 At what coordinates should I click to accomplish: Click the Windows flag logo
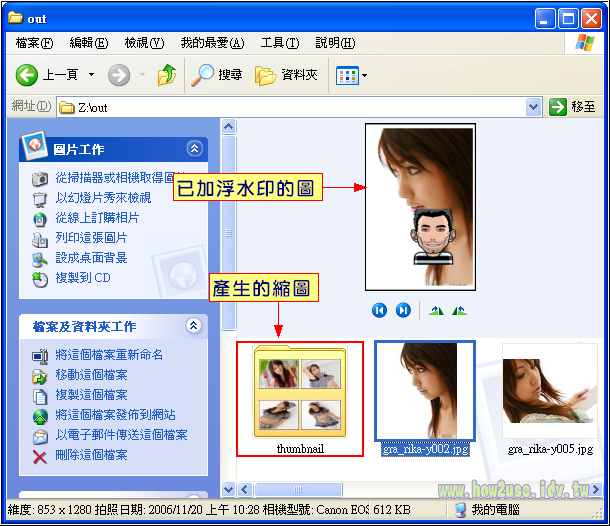[585, 43]
